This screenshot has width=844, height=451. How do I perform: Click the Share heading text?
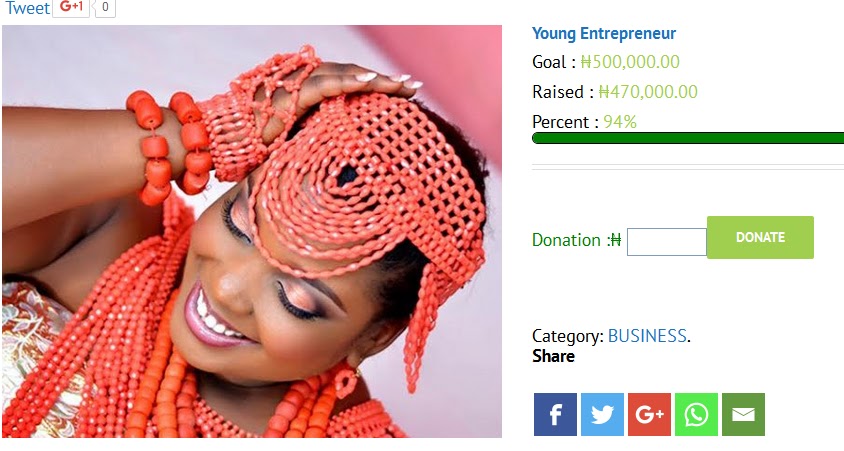[x=553, y=356]
